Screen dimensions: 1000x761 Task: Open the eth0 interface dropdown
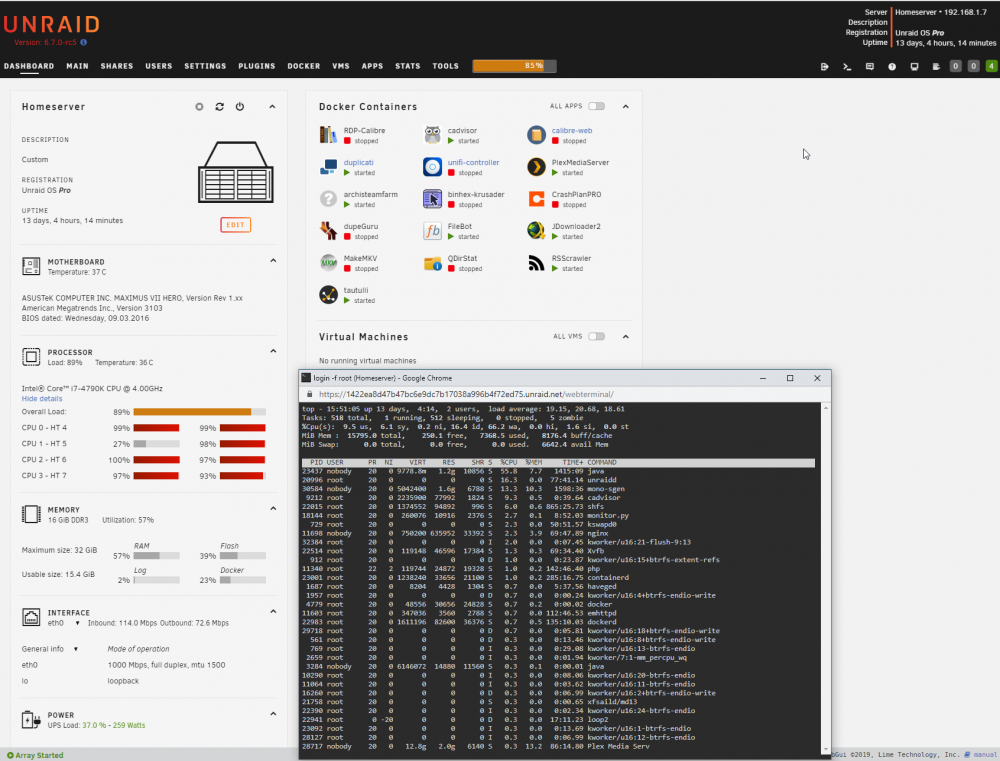pos(77,623)
